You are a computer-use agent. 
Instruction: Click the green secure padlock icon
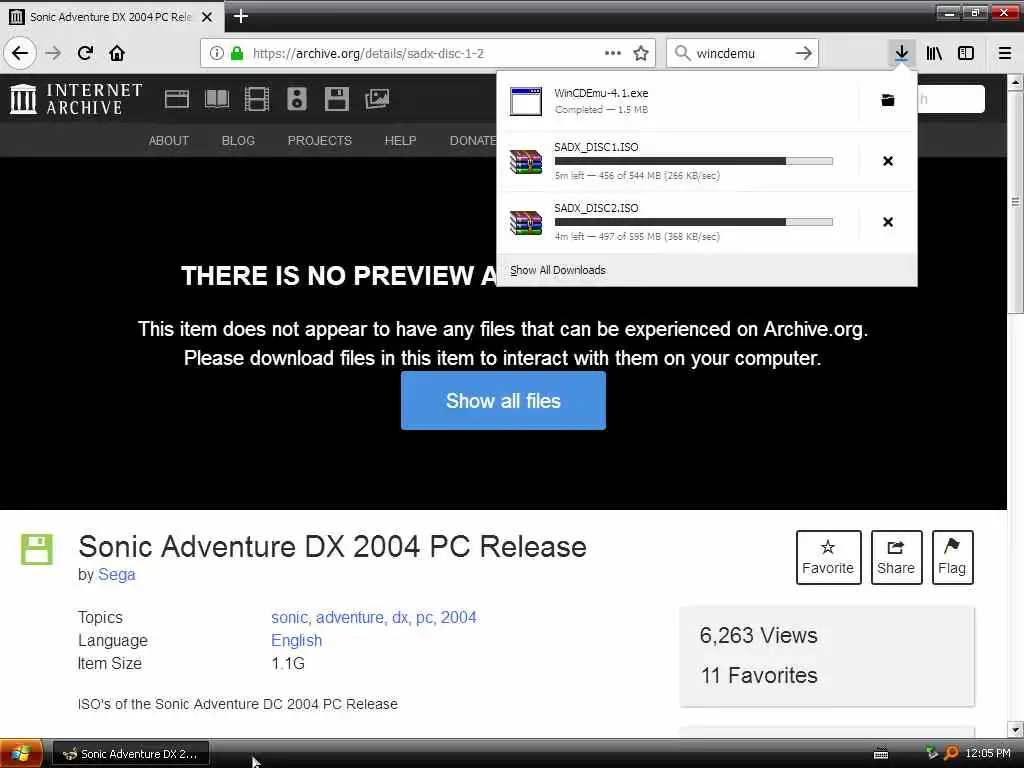click(237, 54)
